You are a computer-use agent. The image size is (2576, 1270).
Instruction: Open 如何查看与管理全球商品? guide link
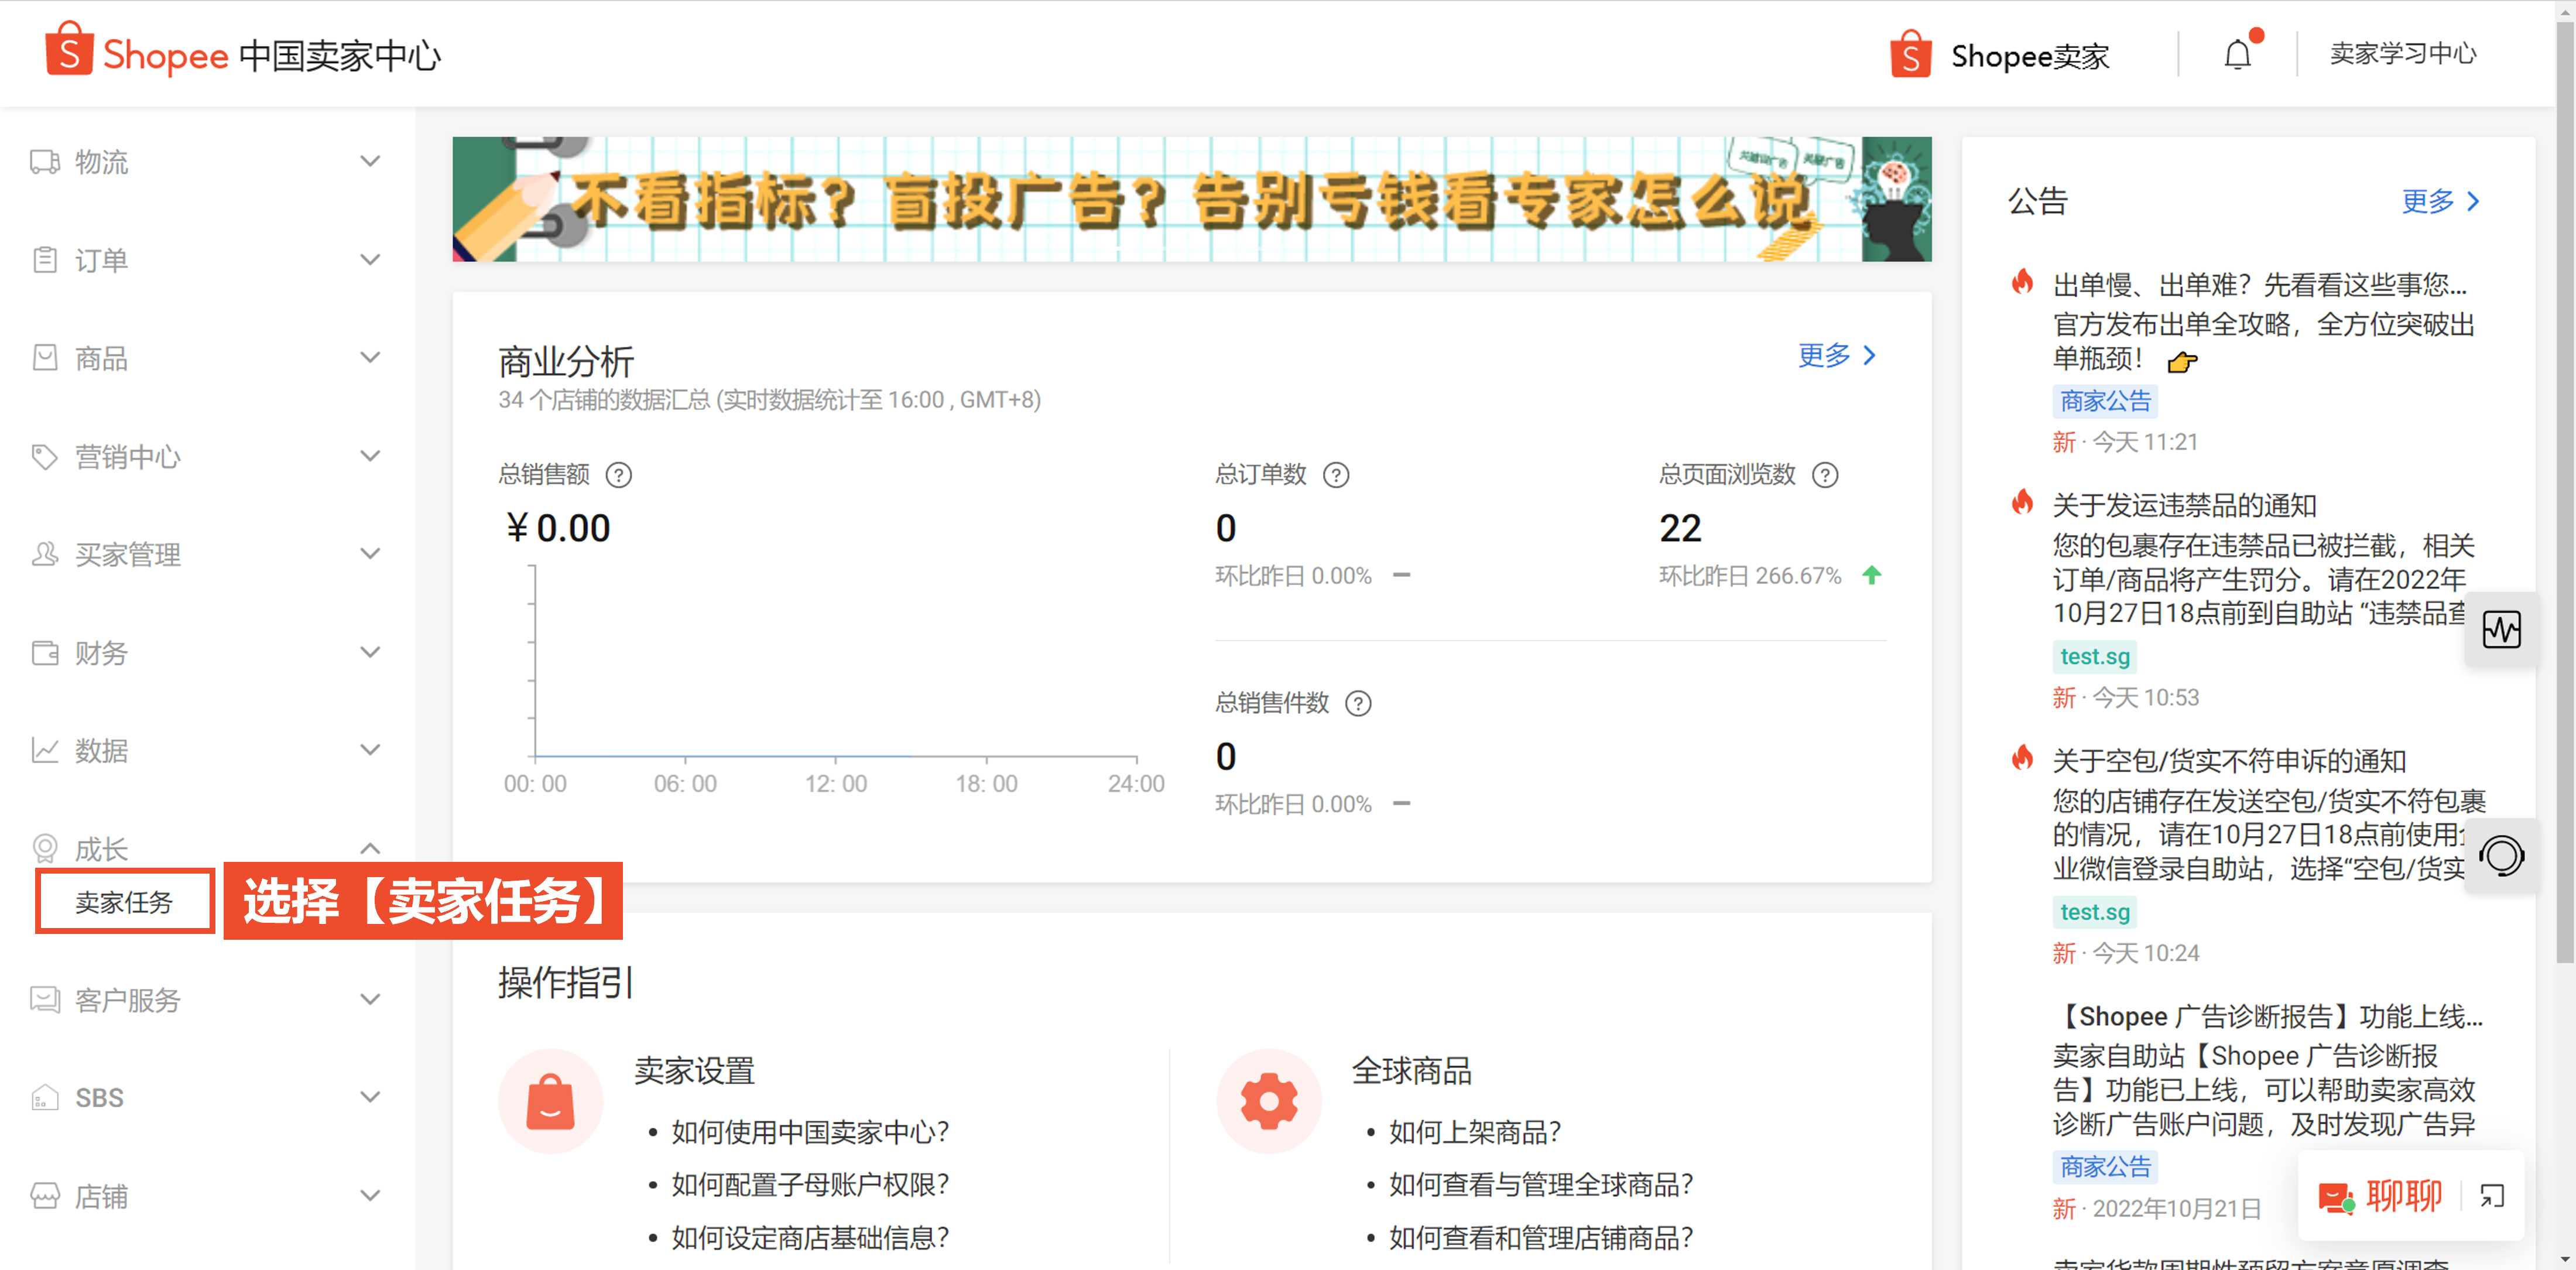click(x=1541, y=1184)
